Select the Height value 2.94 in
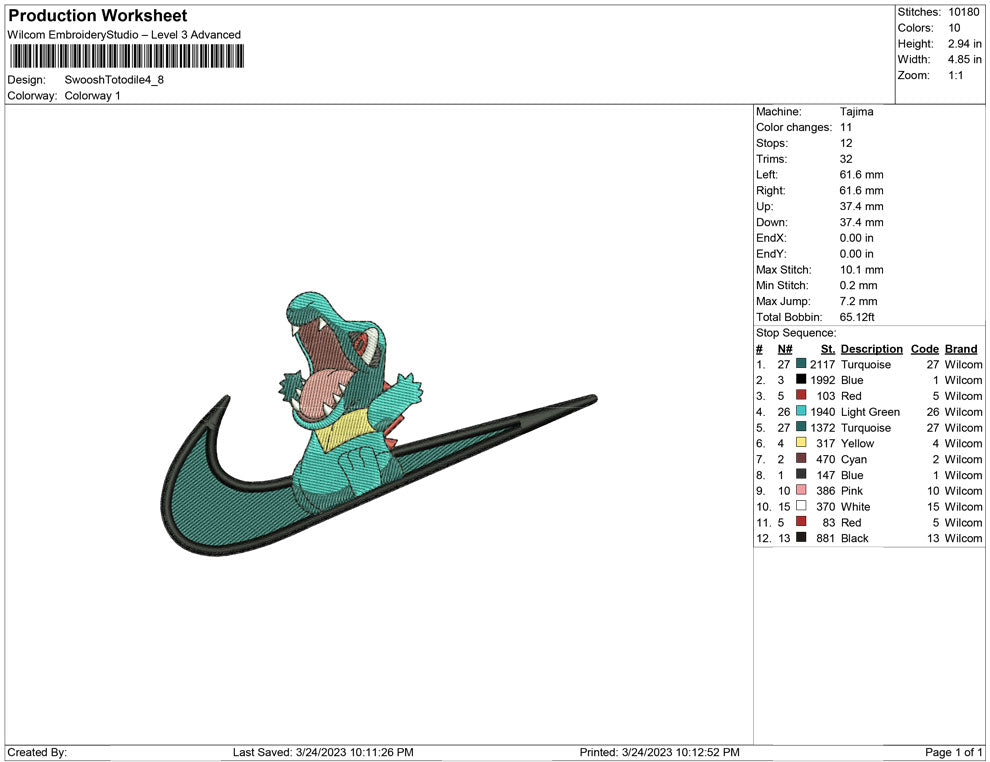This screenshot has height=762, width=990. pyautogui.click(x=965, y=44)
